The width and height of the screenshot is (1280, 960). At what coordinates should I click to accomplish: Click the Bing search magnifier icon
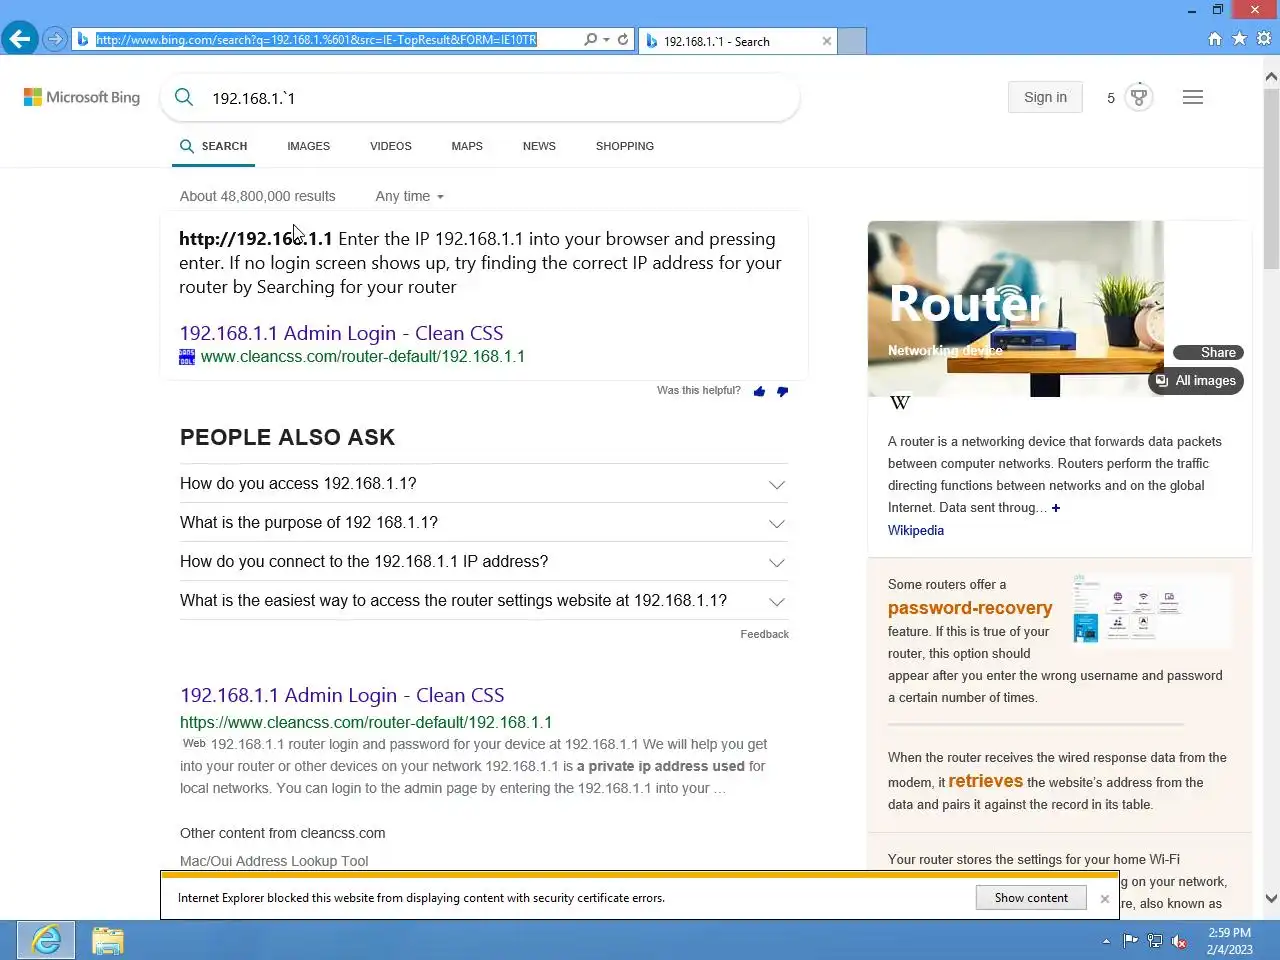[184, 97]
